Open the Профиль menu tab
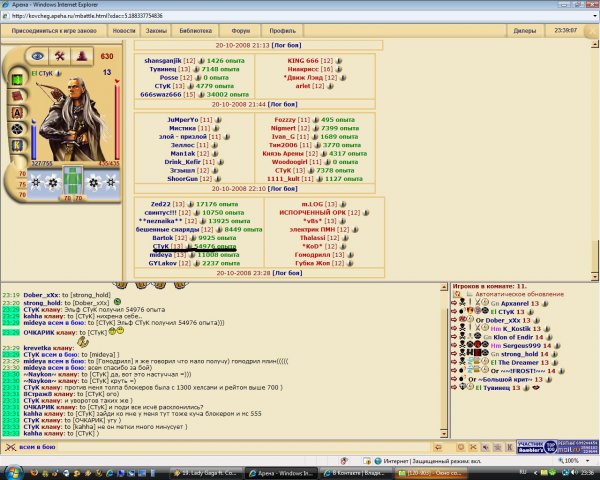600x480 pixels. (x=282, y=31)
